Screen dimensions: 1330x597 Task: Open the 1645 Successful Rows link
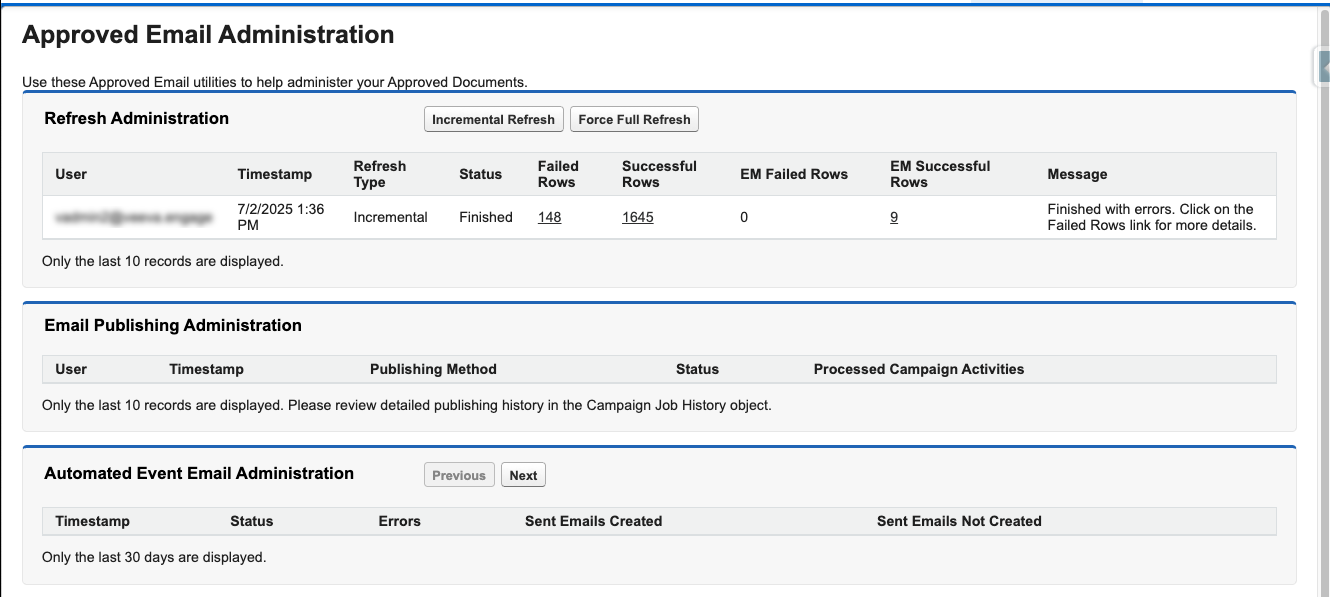coord(637,217)
